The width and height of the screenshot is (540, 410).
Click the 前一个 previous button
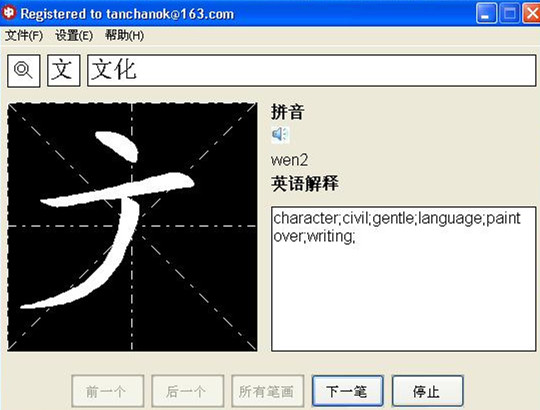coord(108,391)
